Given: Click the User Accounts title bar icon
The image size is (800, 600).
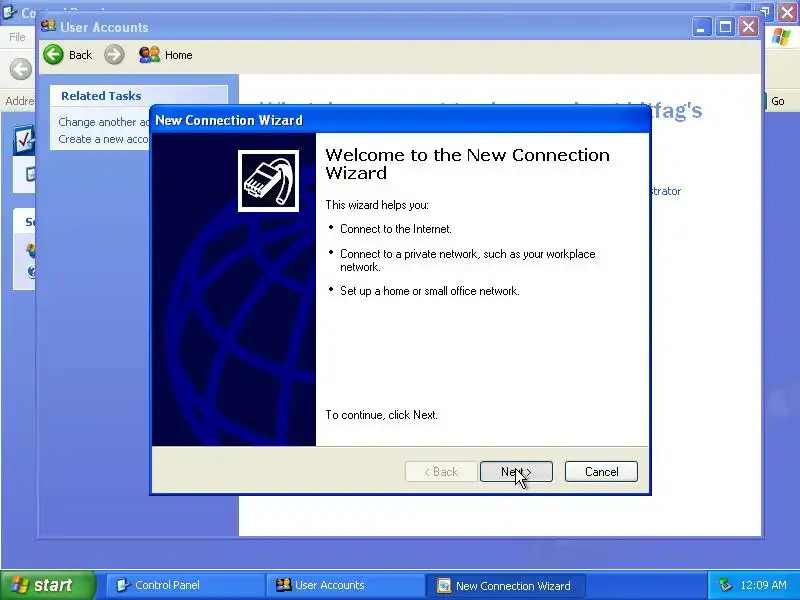Looking at the screenshot, I should (x=48, y=26).
